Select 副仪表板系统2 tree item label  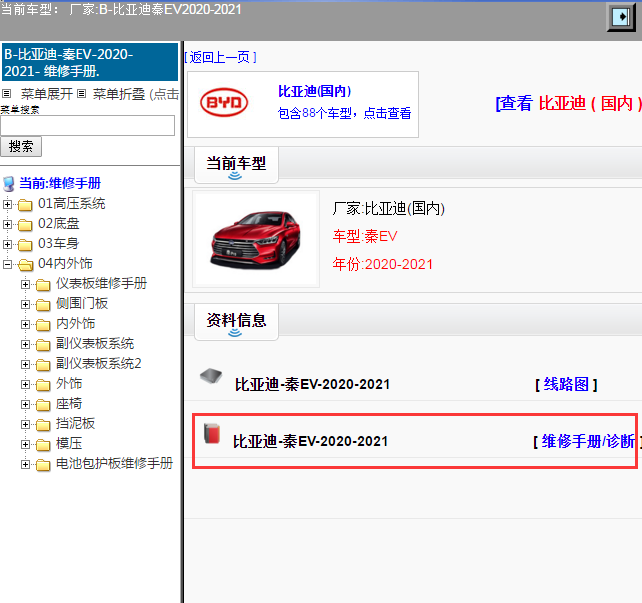click(99, 364)
